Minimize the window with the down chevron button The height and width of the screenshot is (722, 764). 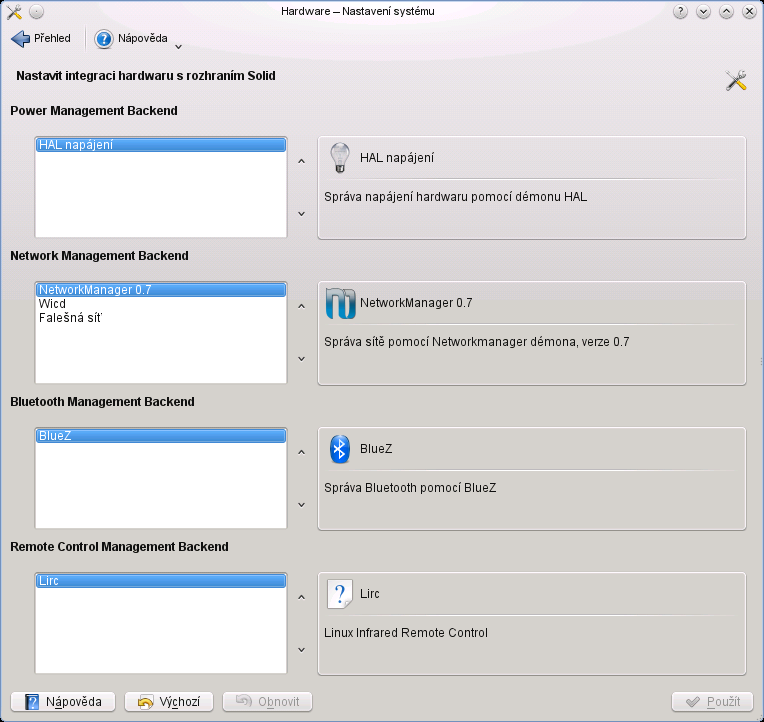[703, 11]
